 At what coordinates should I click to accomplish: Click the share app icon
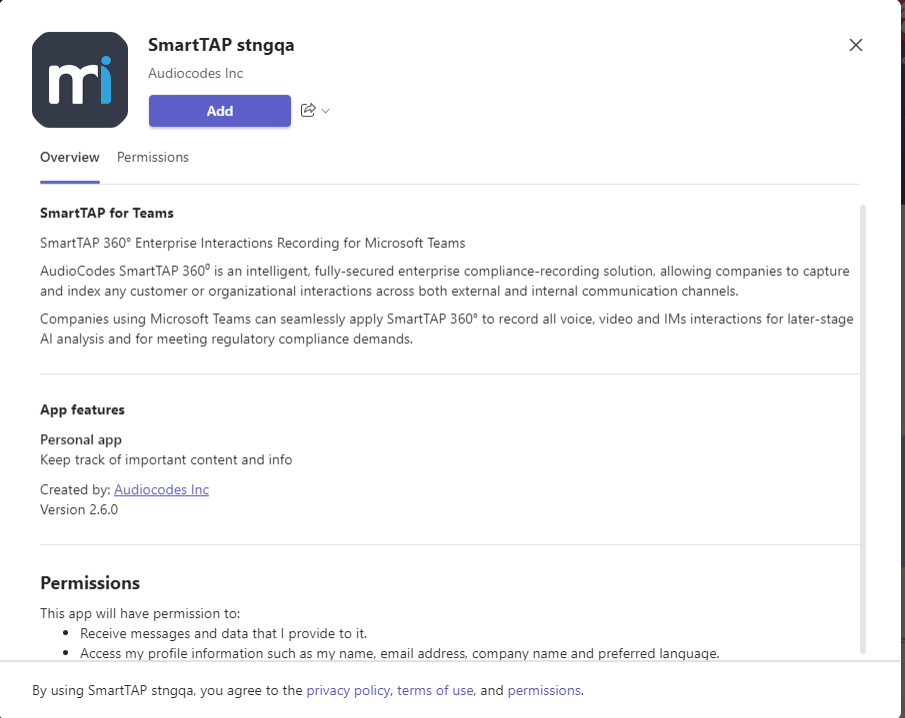[308, 110]
